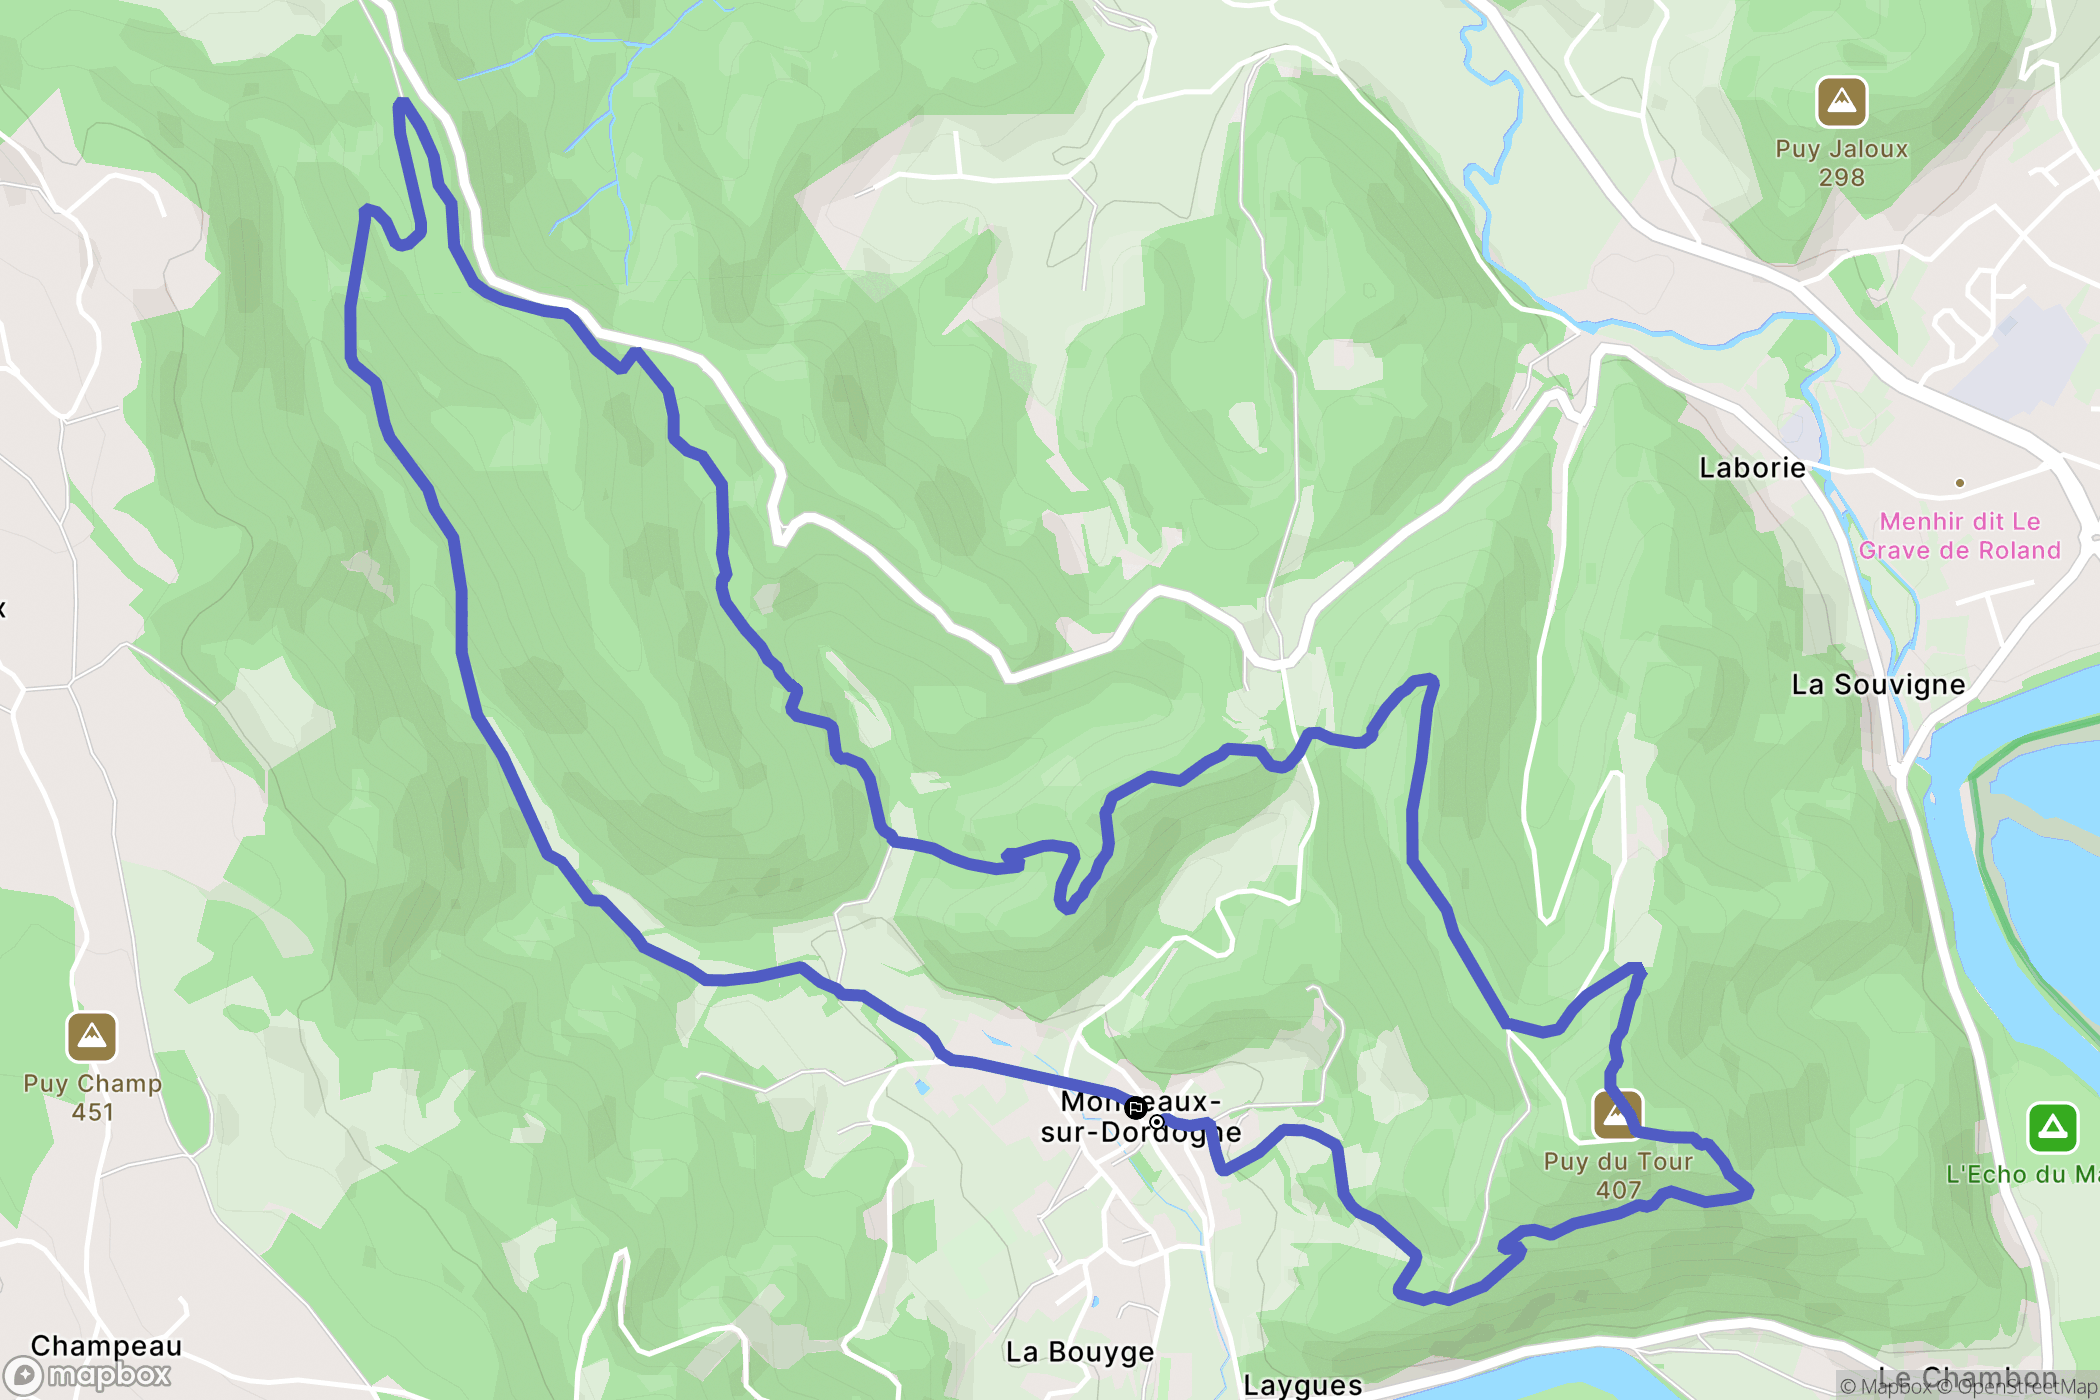Click the Puy du Tour 407 label
The height and width of the screenshot is (1400, 2100).
click(x=1618, y=1175)
